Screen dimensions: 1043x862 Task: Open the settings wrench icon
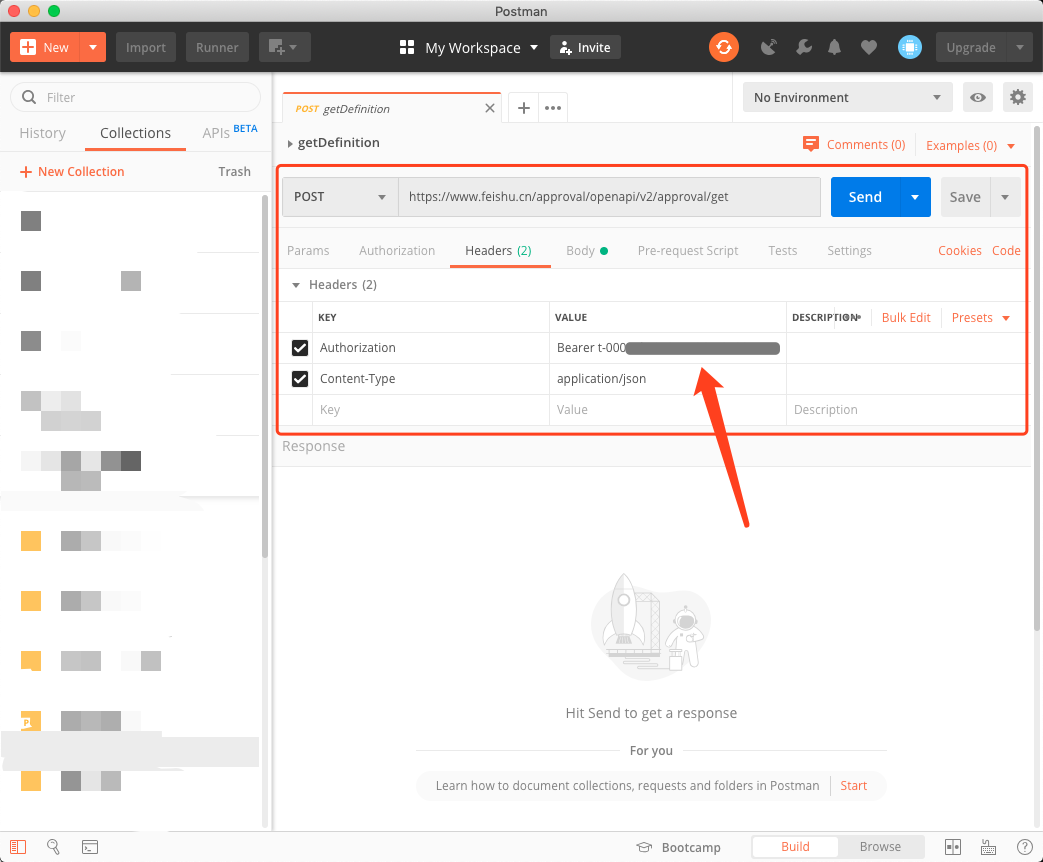click(x=803, y=47)
